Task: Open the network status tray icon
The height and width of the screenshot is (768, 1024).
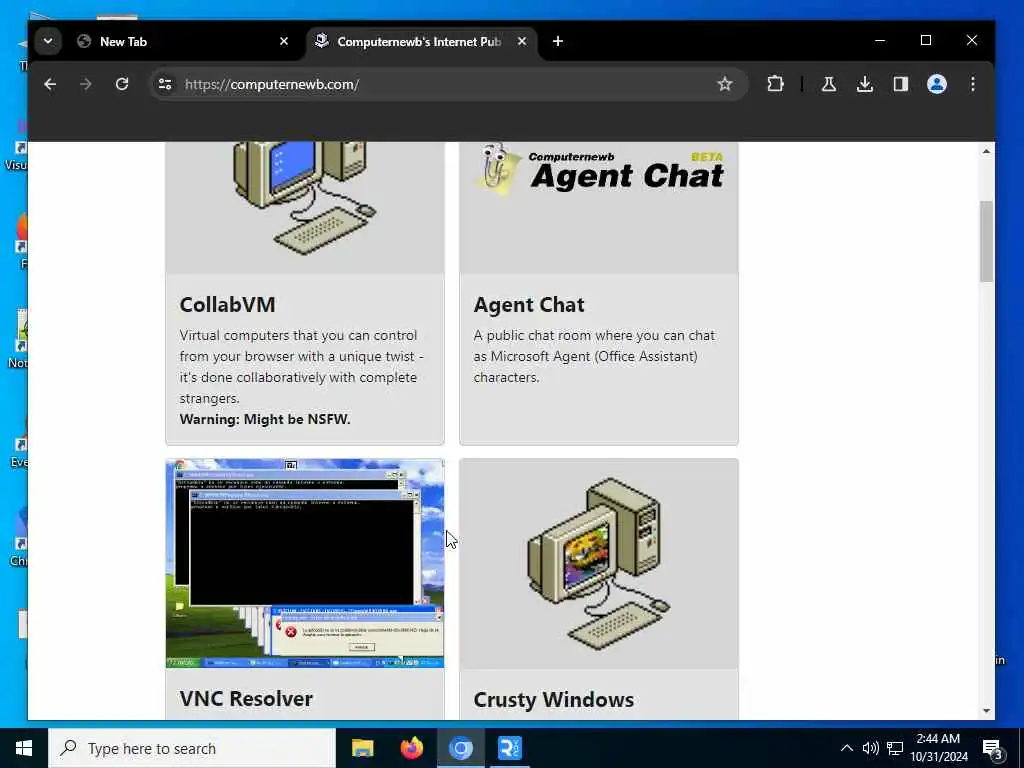Action: [895, 748]
